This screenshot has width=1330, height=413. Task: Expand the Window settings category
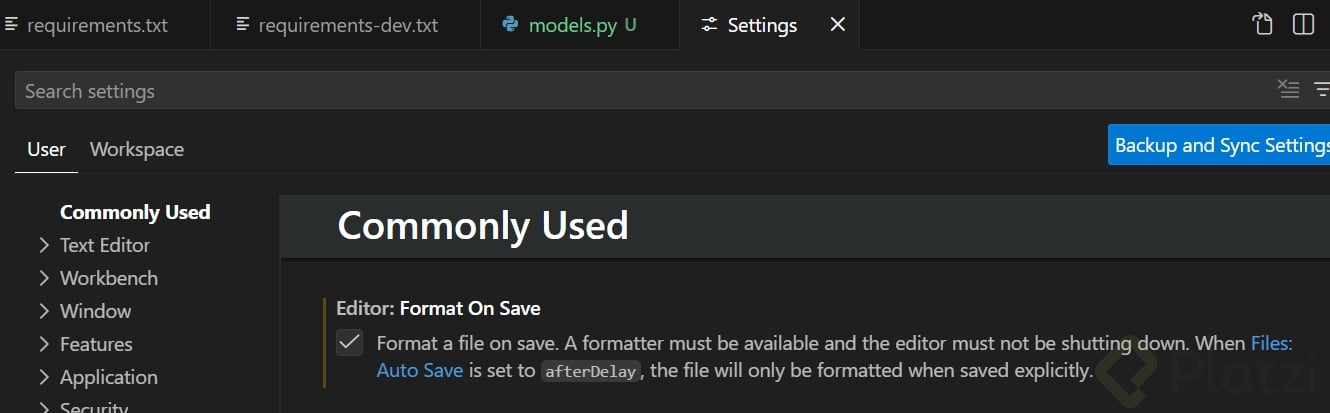coord(44,311)
